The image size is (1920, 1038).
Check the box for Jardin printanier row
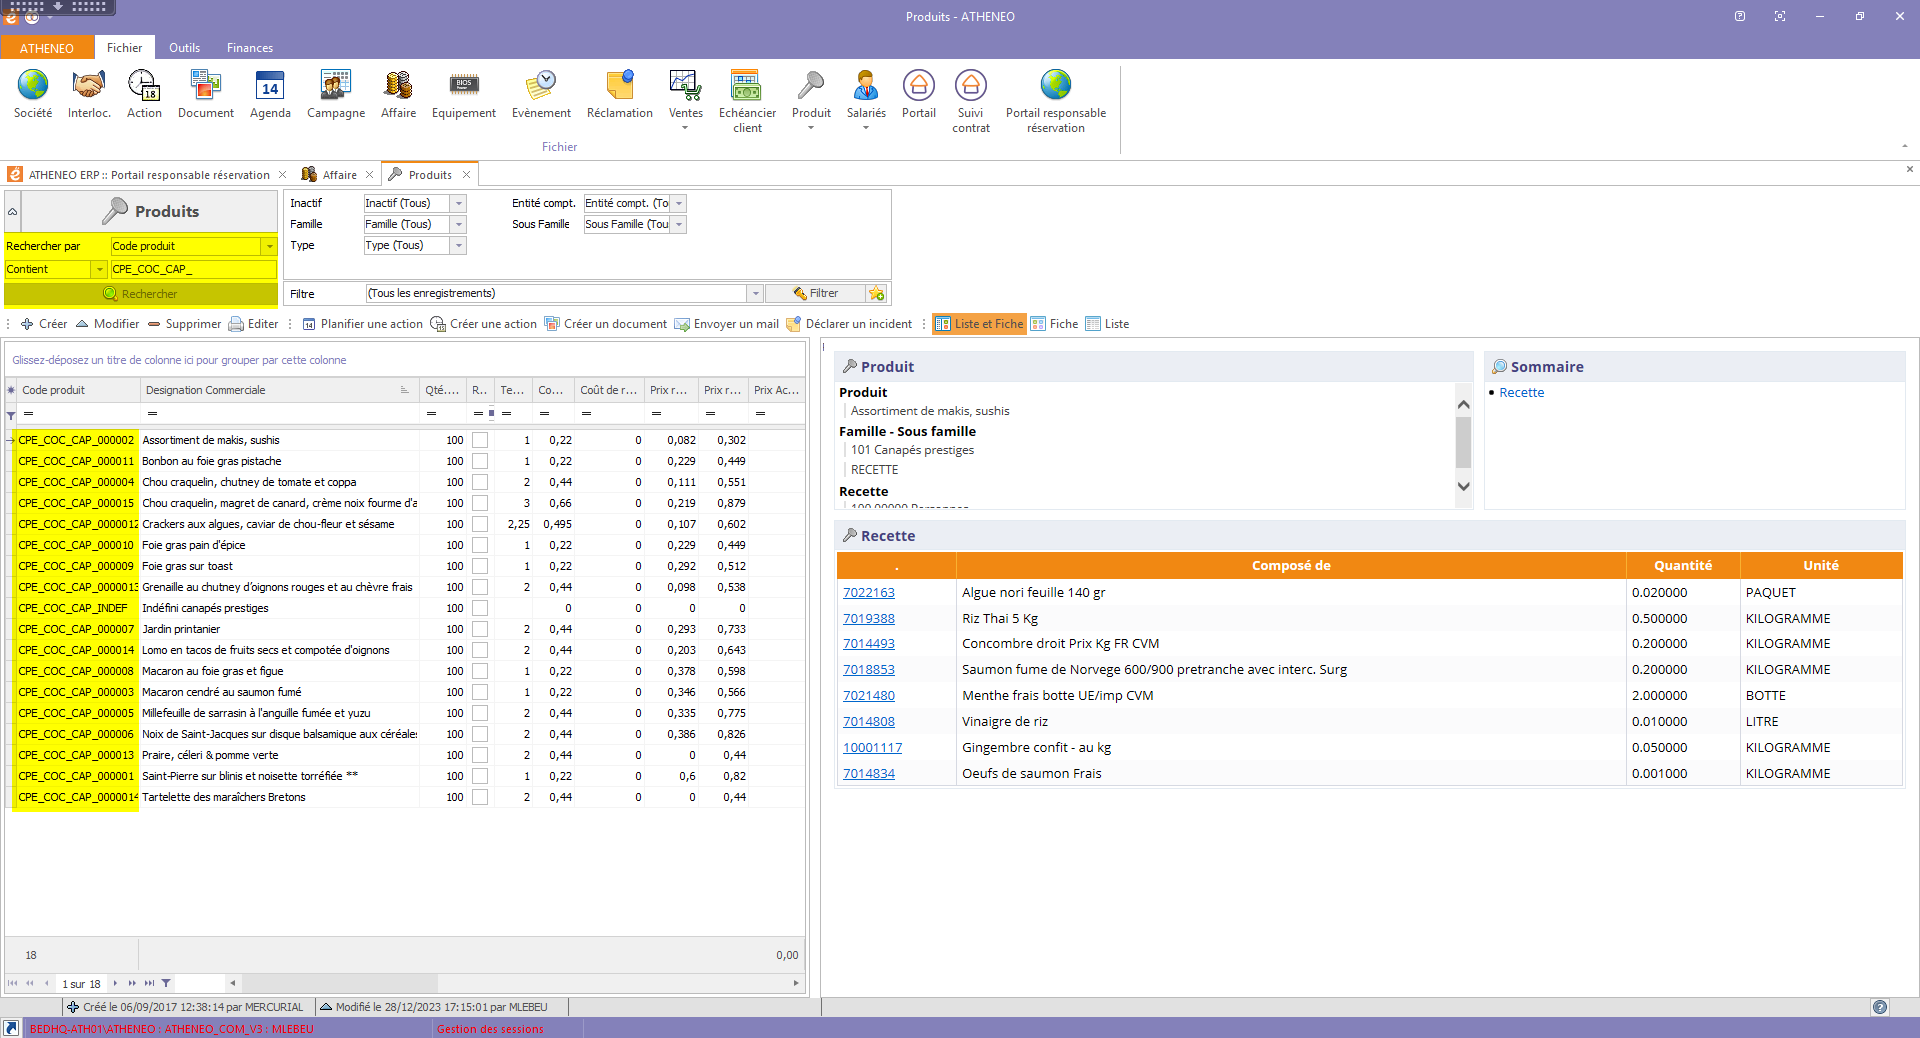coord(480,629)
